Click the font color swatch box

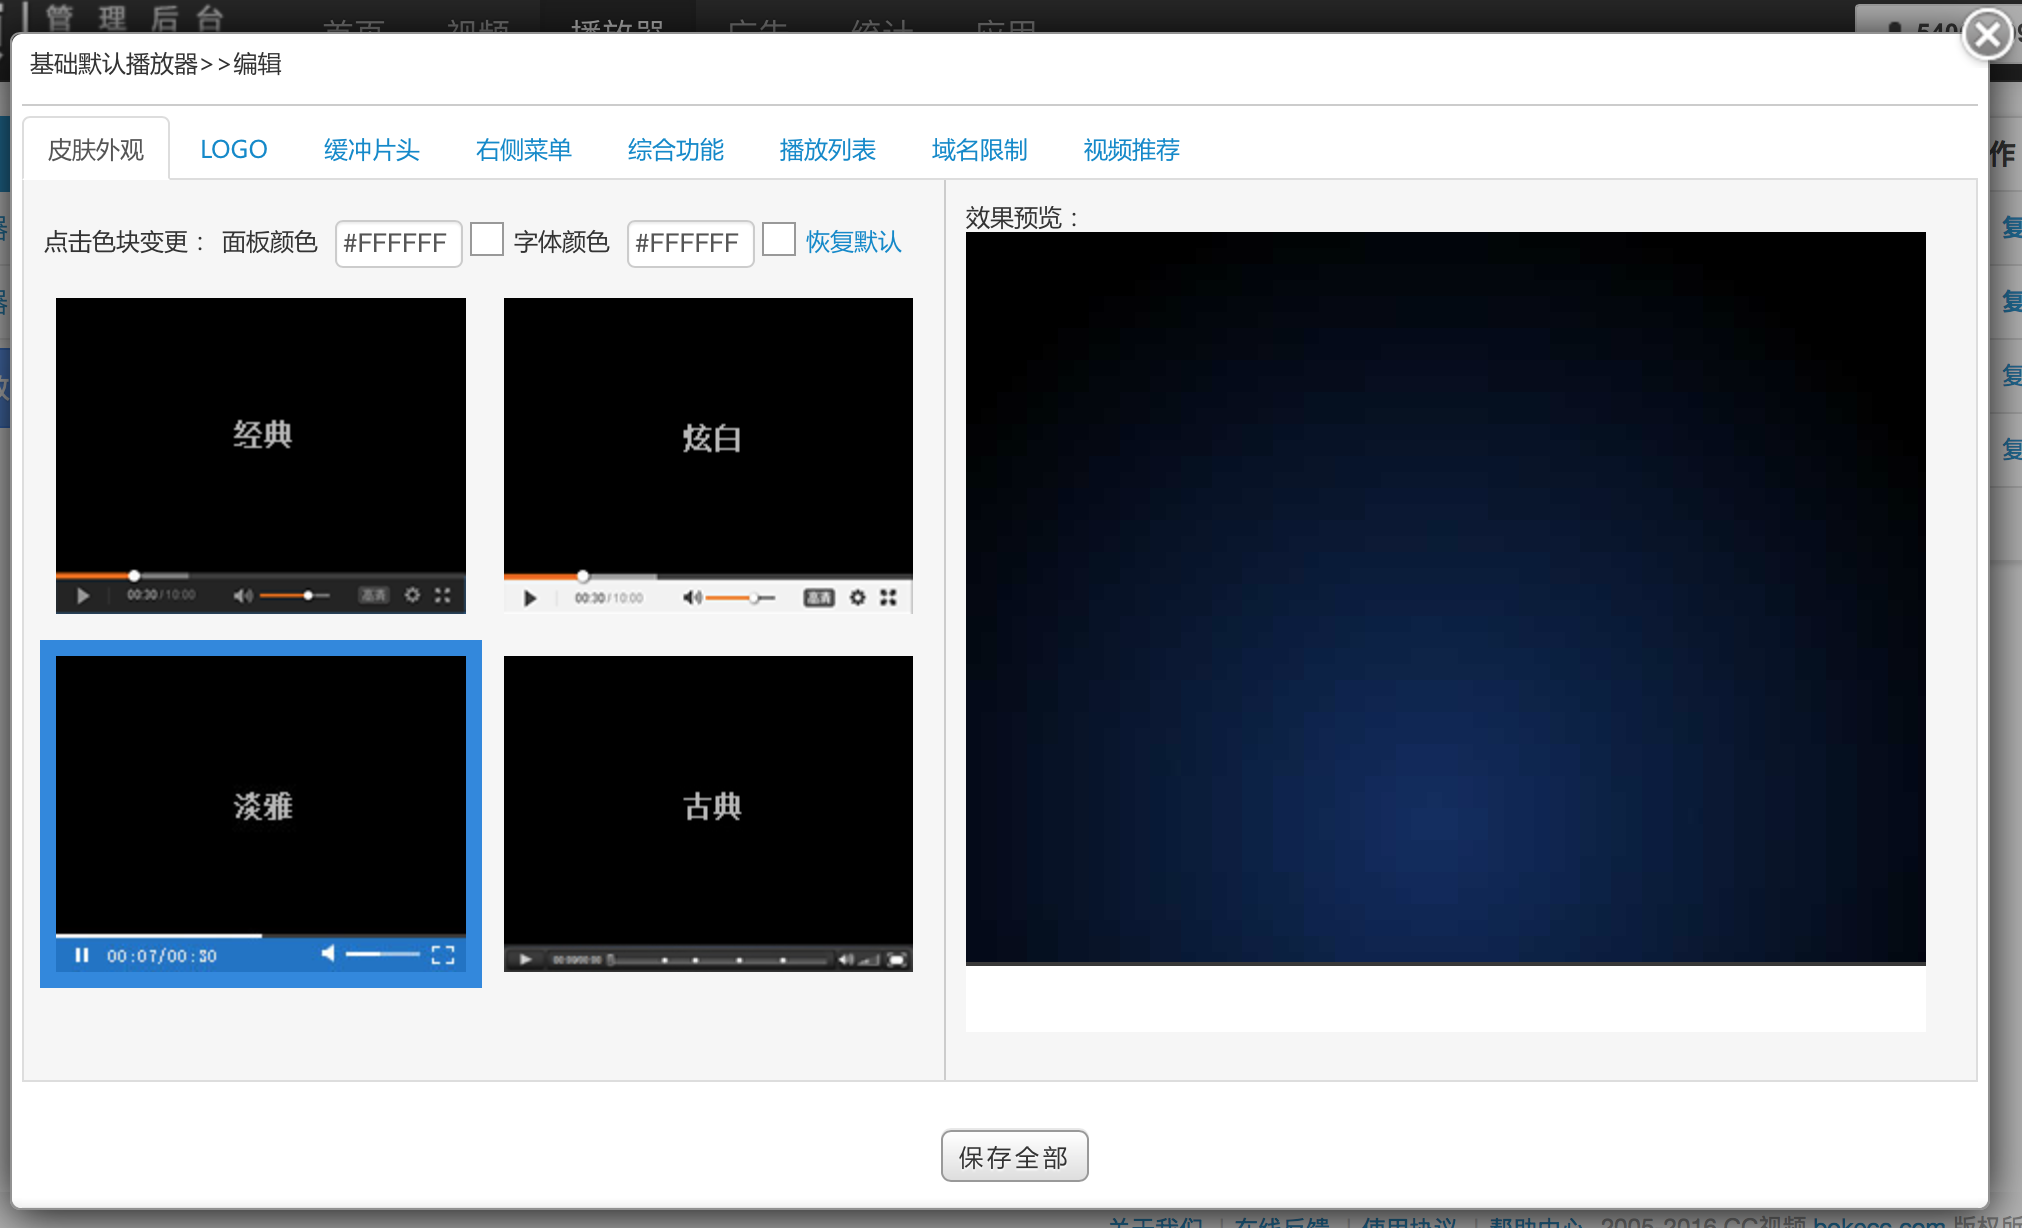pos(779,240)
